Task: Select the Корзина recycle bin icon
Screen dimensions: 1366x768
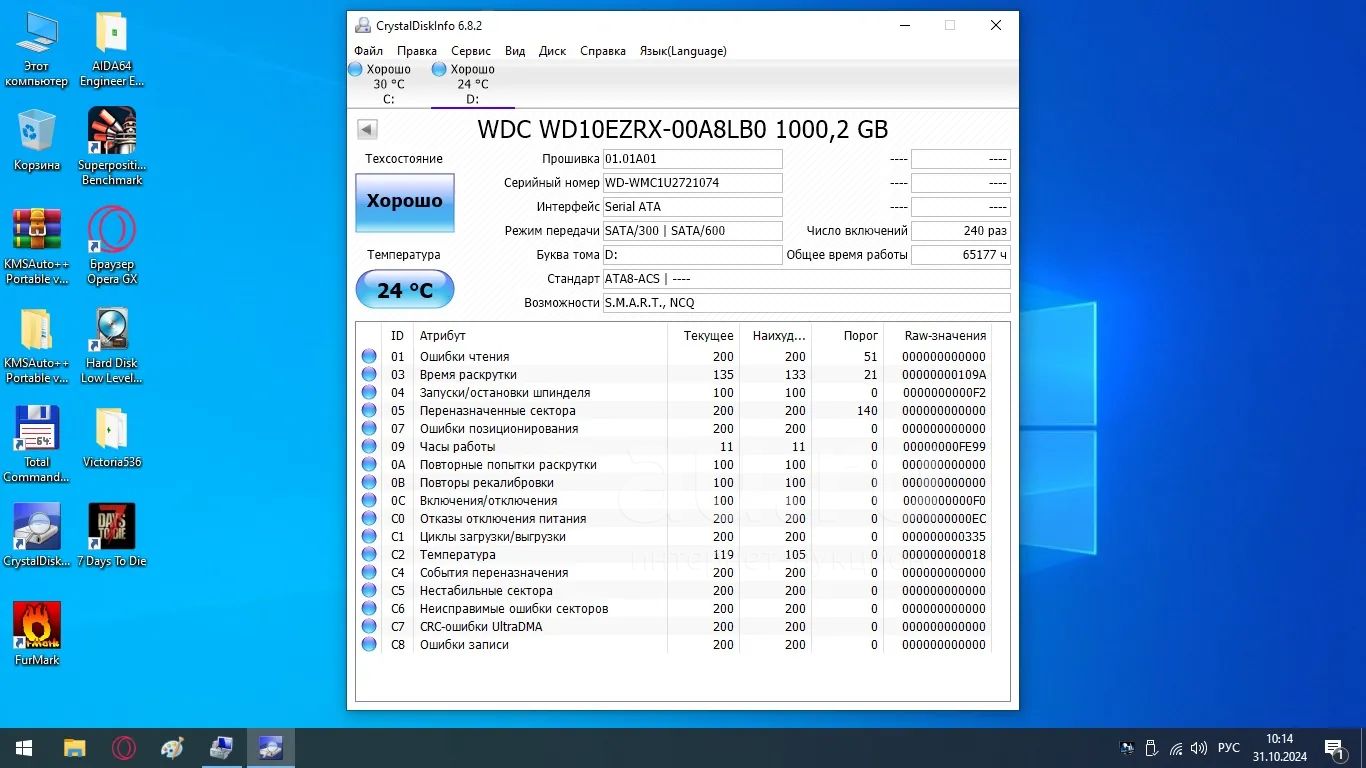Action: (37, 140)
